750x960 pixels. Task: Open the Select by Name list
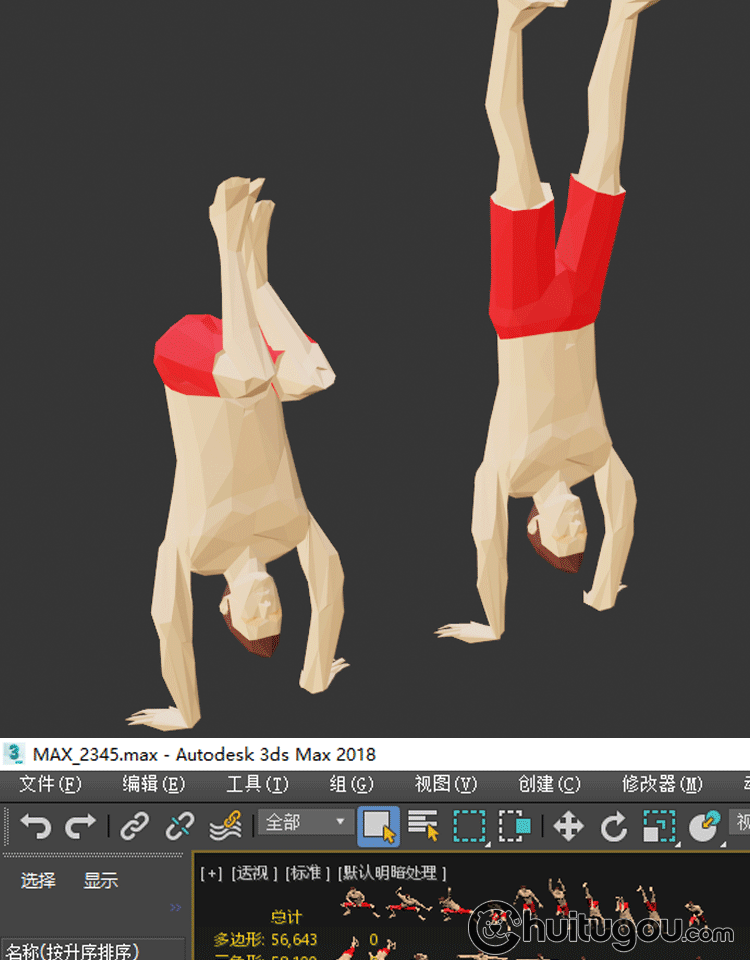pos(423,825)
